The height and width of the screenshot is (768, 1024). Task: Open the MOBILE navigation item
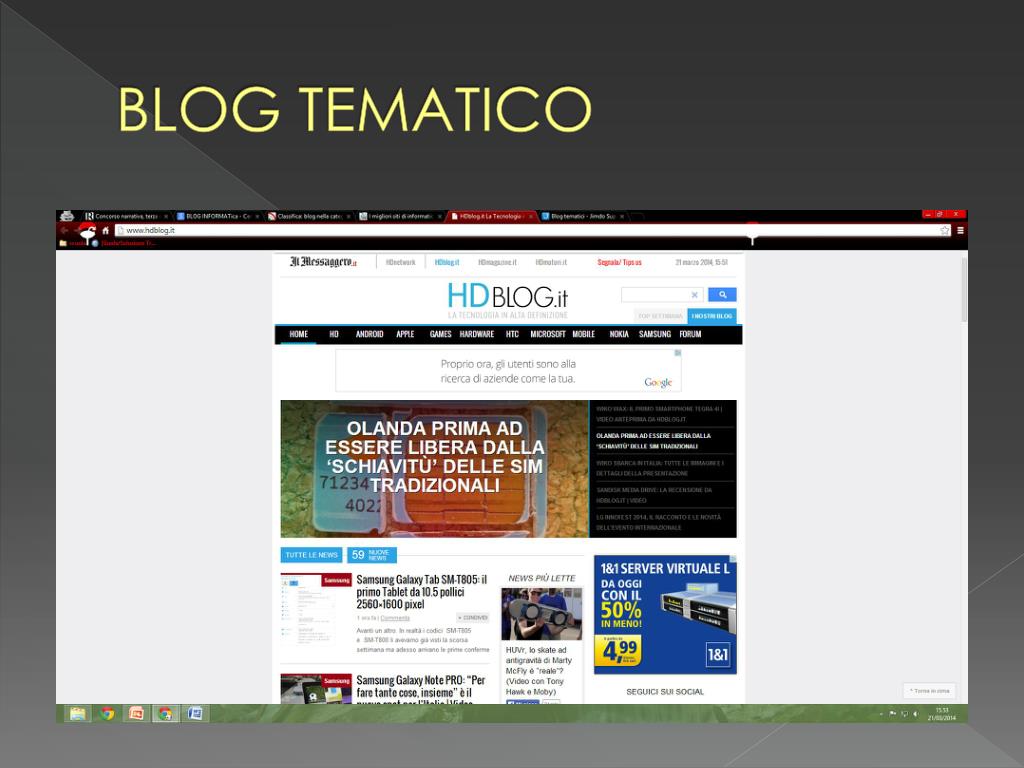(x=584, y=334)
